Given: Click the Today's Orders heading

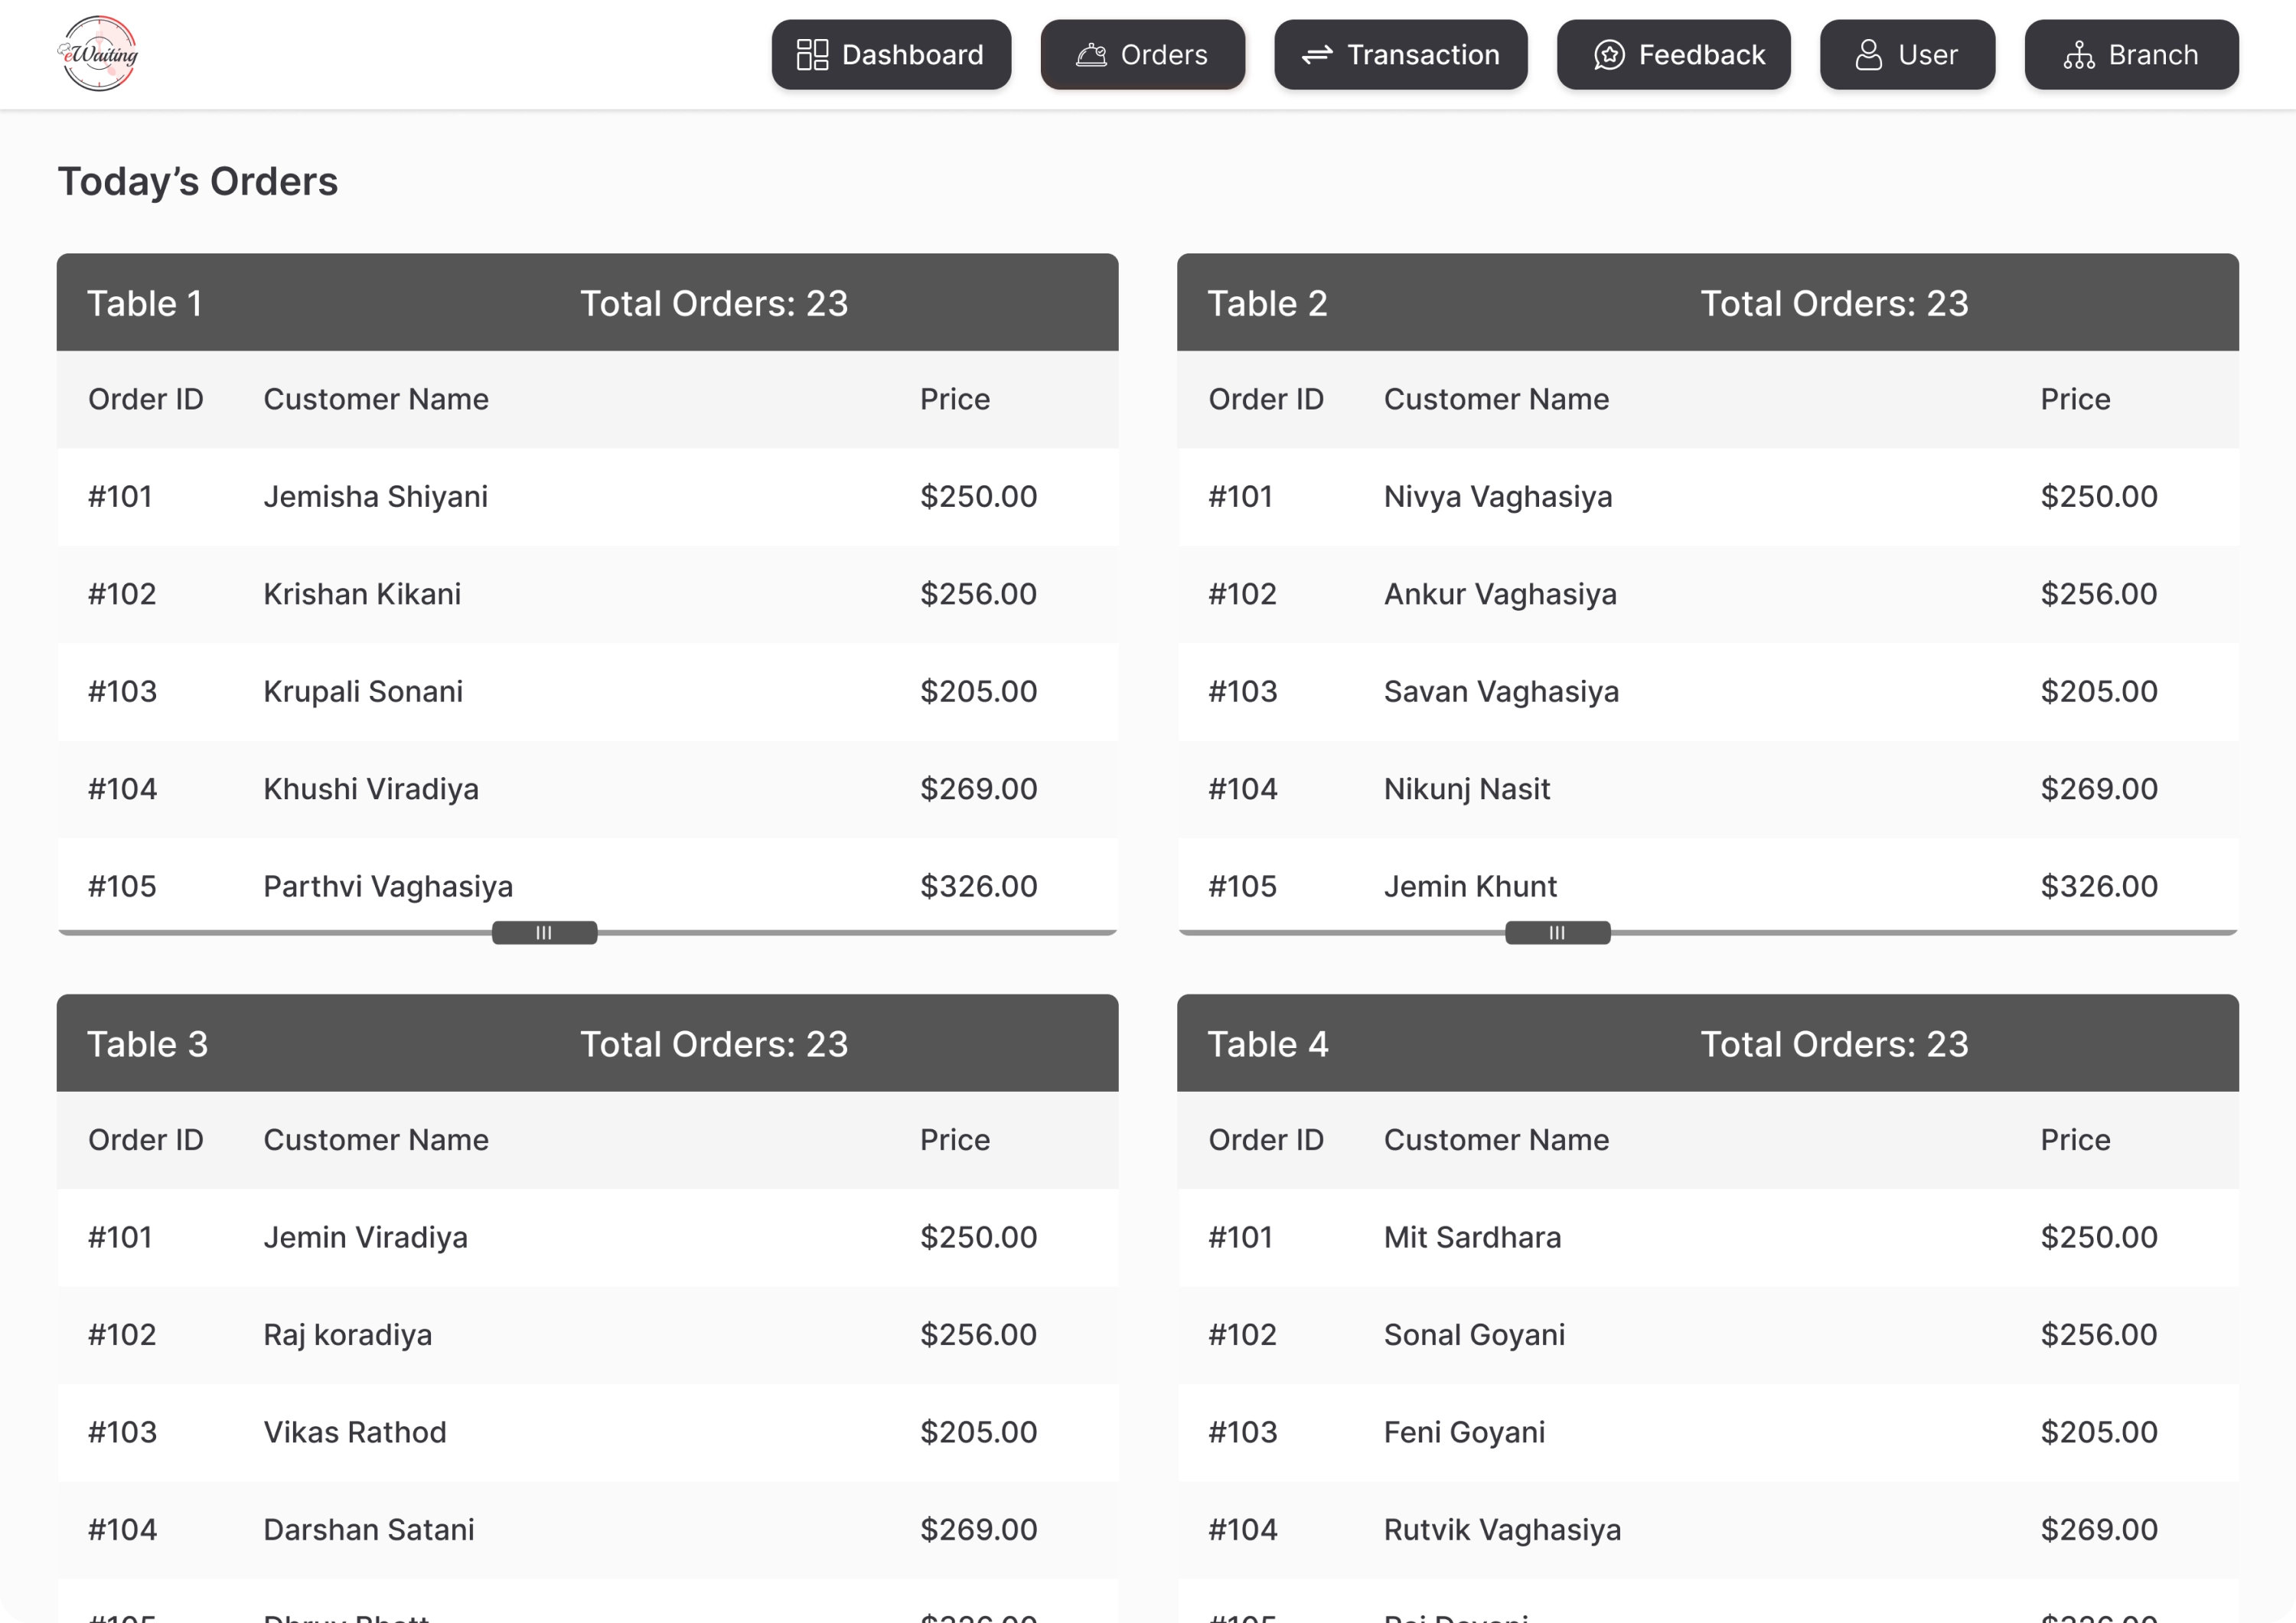Looking at the screenshot, I should [x=198, y=181].
